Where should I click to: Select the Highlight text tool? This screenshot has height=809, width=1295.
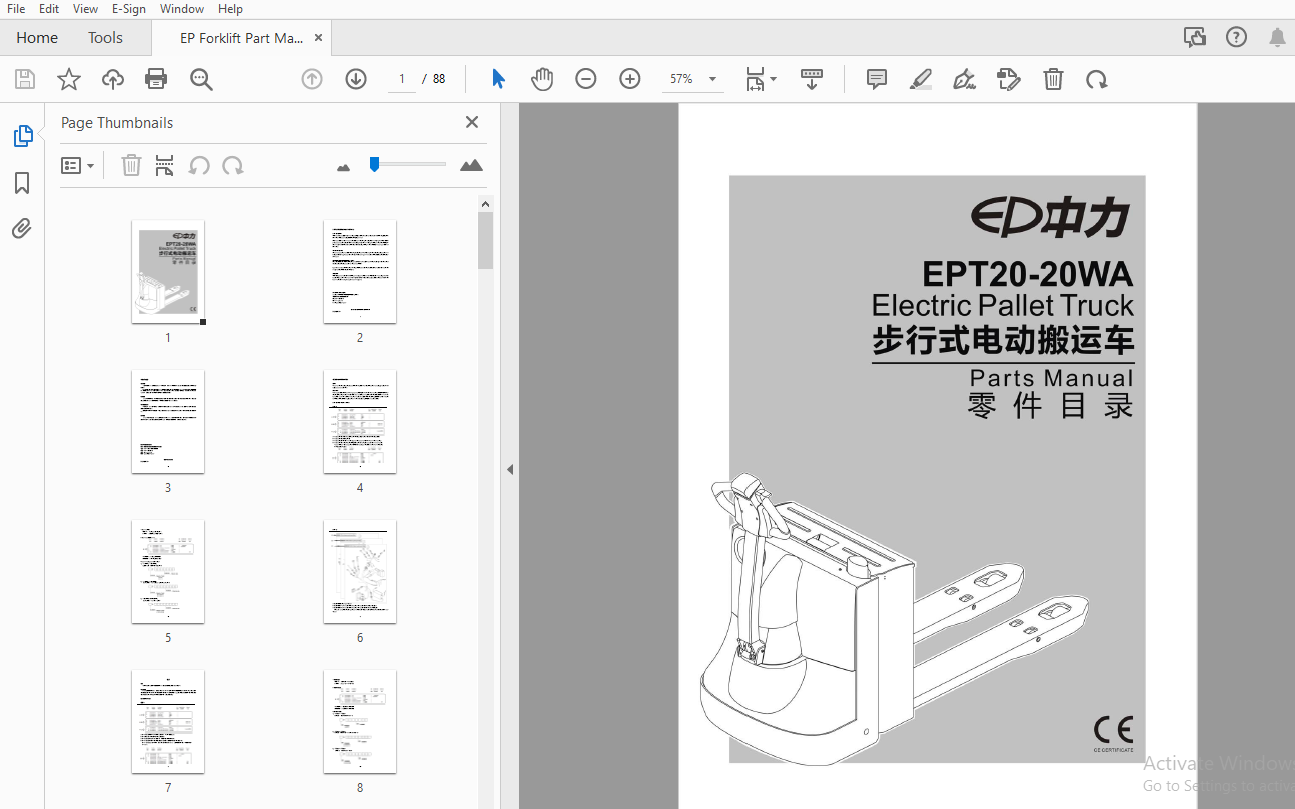921,79
